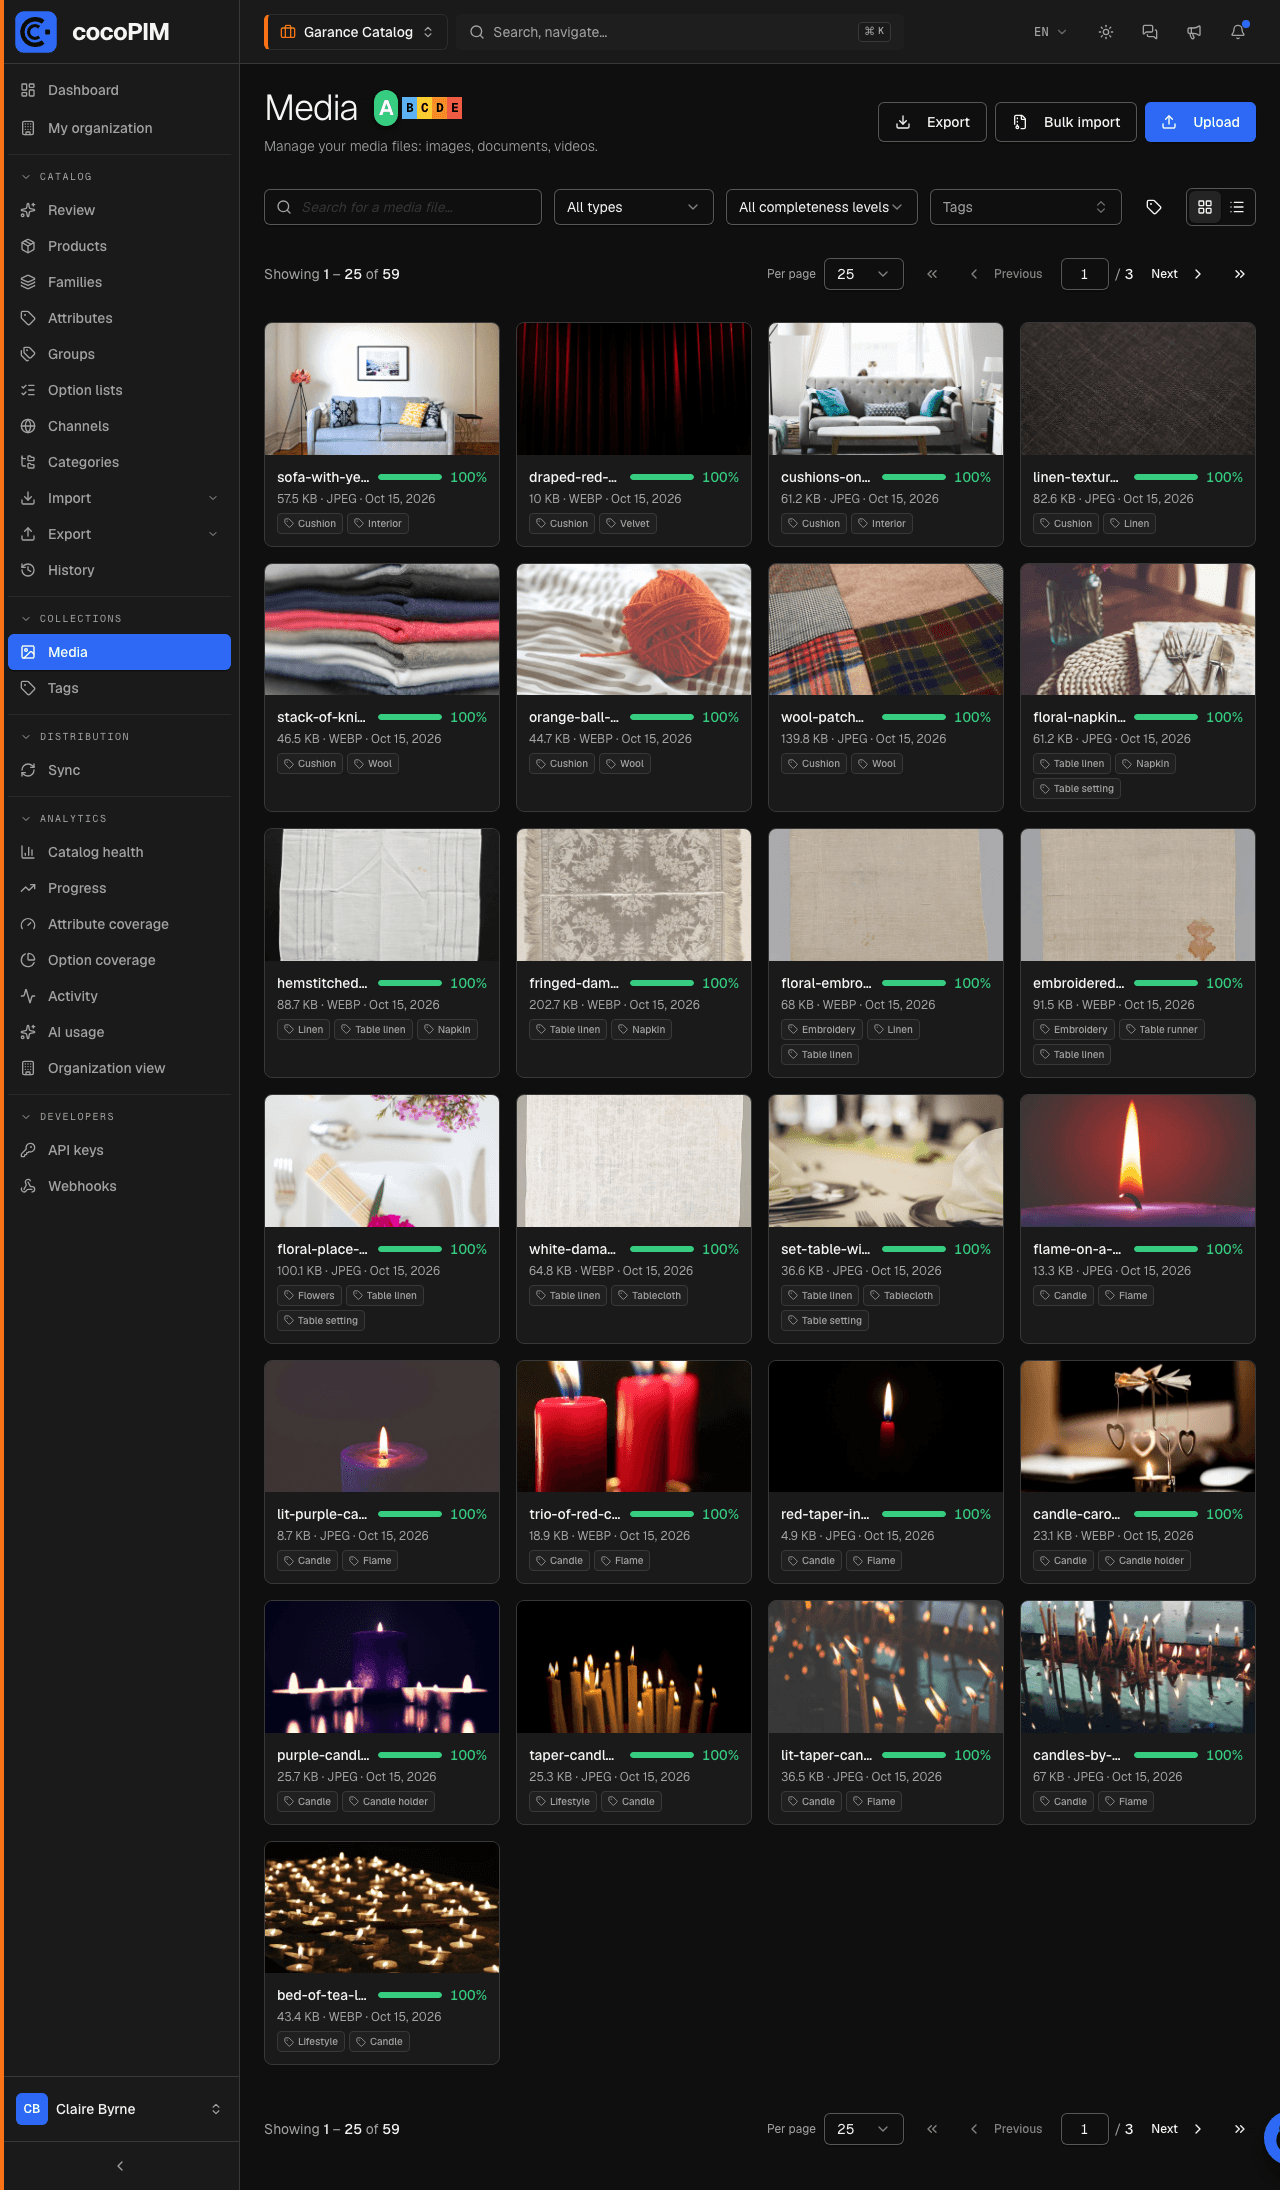
Task: Open the notifications bell
Action: click(x=1238, y=32)
